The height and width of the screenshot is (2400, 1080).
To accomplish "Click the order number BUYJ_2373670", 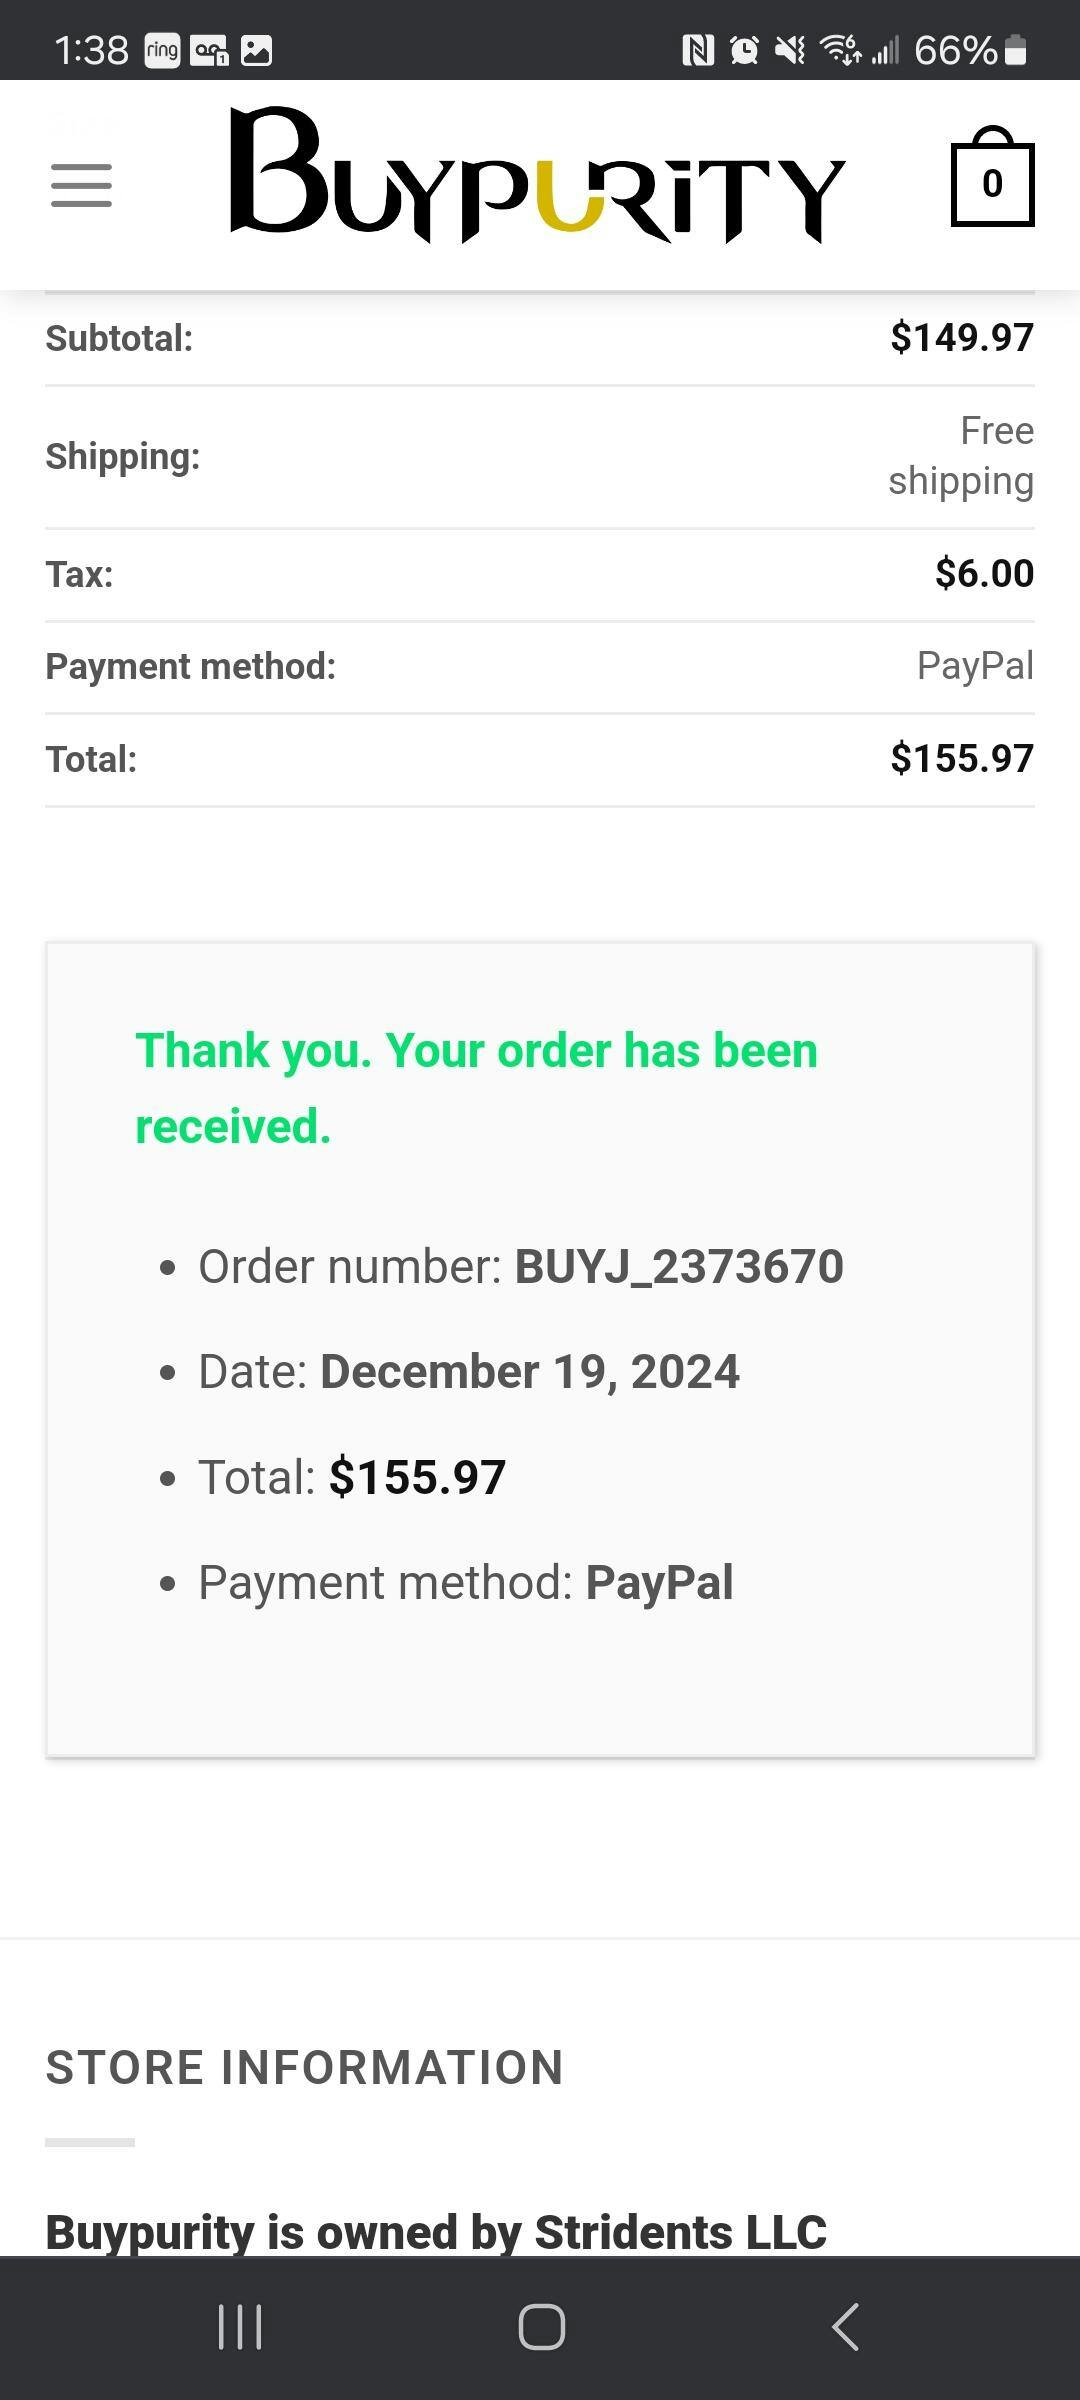I will click(679, 1266).
